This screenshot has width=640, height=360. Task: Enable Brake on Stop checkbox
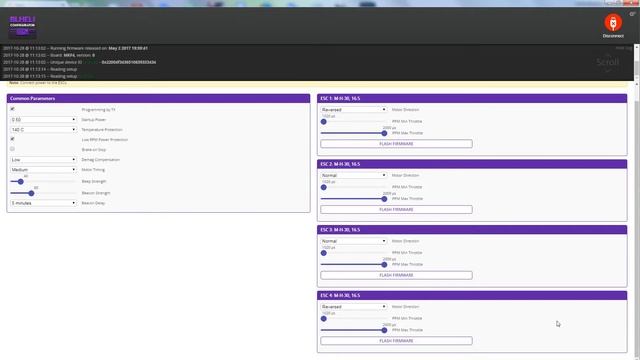(12, 149)
